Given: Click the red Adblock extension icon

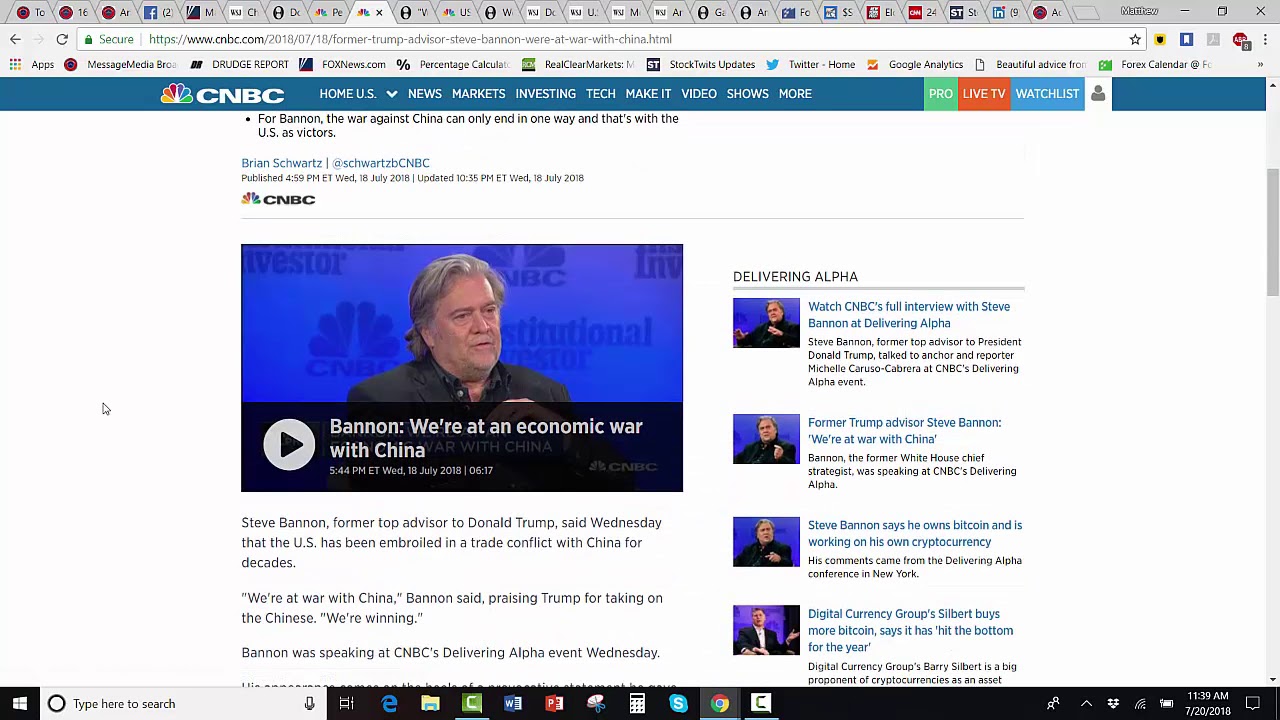Looking at the screenshot, I should point(1240,40).
